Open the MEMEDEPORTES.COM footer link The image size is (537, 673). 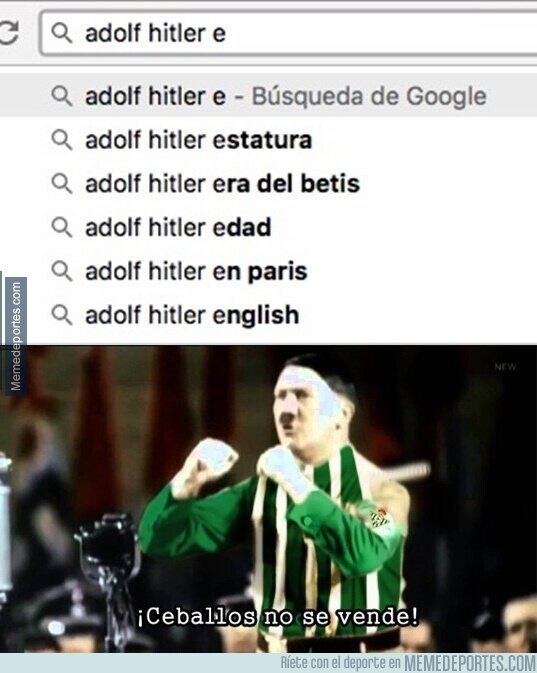tap(470, 663)
